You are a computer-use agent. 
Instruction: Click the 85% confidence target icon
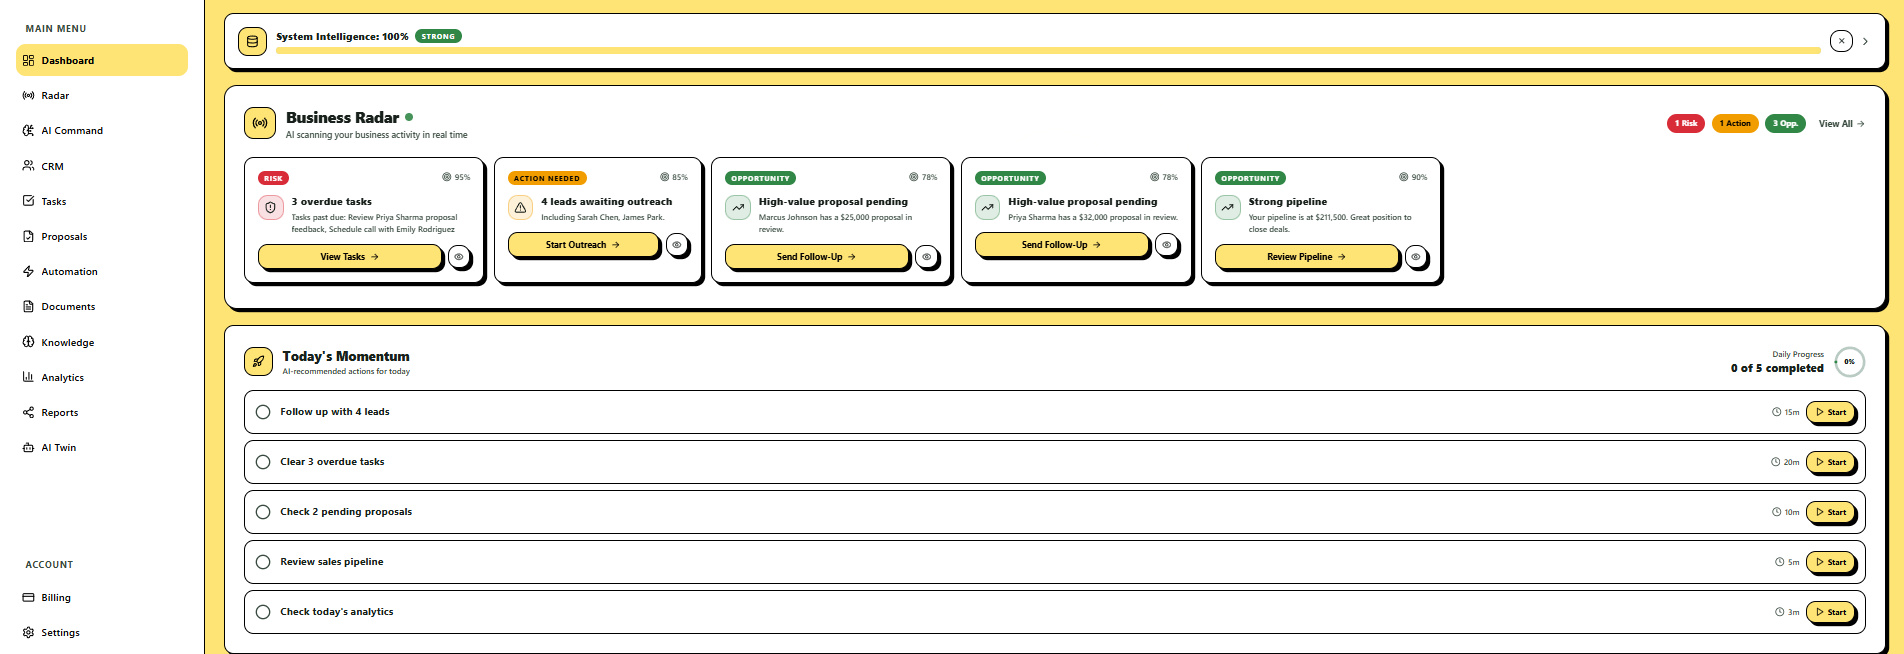tap(665, 177)
